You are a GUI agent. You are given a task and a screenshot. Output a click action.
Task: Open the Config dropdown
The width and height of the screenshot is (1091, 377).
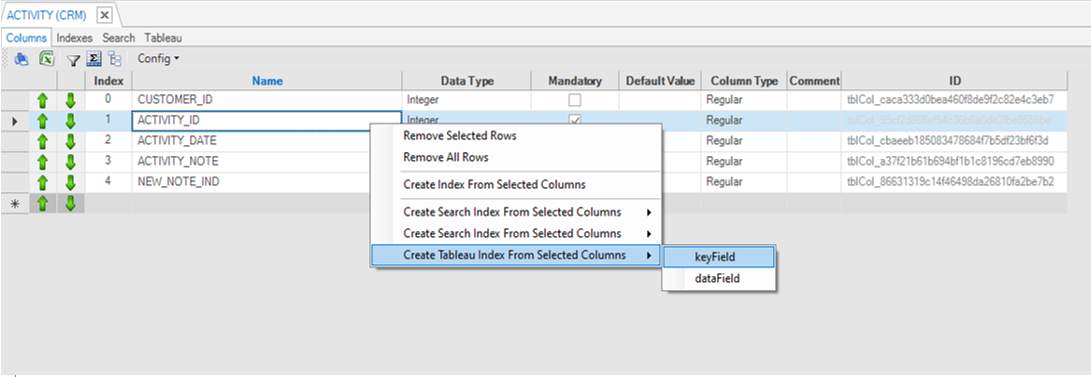[x=158, y=58]
